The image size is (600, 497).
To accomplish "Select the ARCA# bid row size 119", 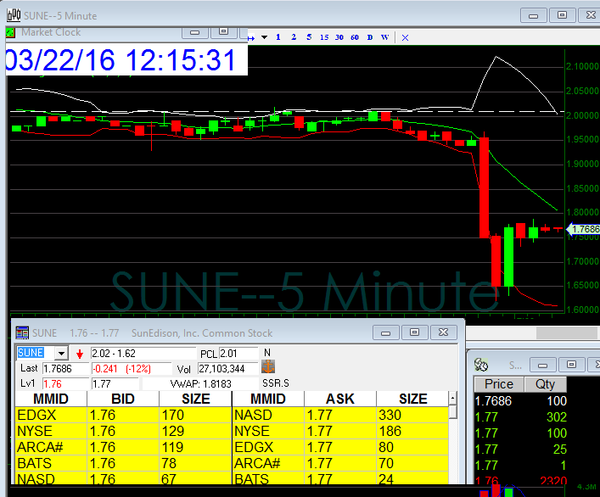I will tap(123, 447).
